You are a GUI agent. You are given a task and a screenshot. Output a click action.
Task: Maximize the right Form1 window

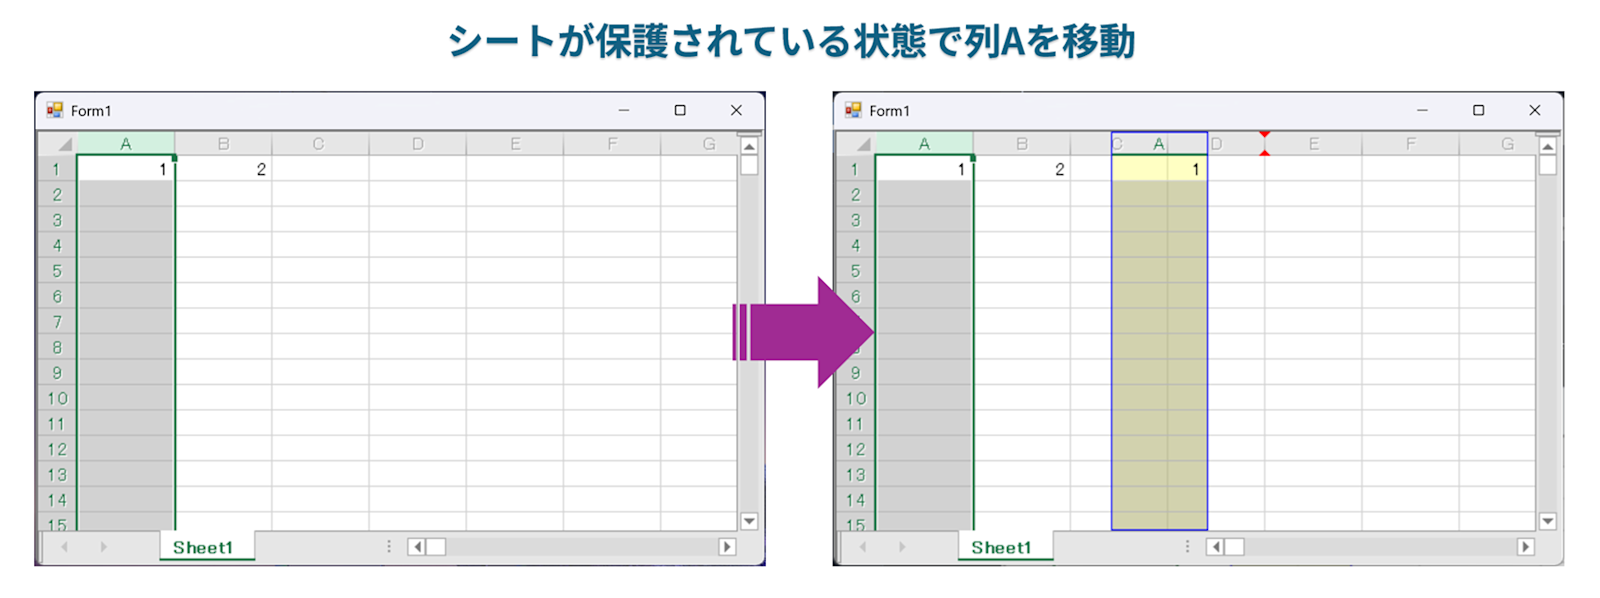tap(1478, 110)
